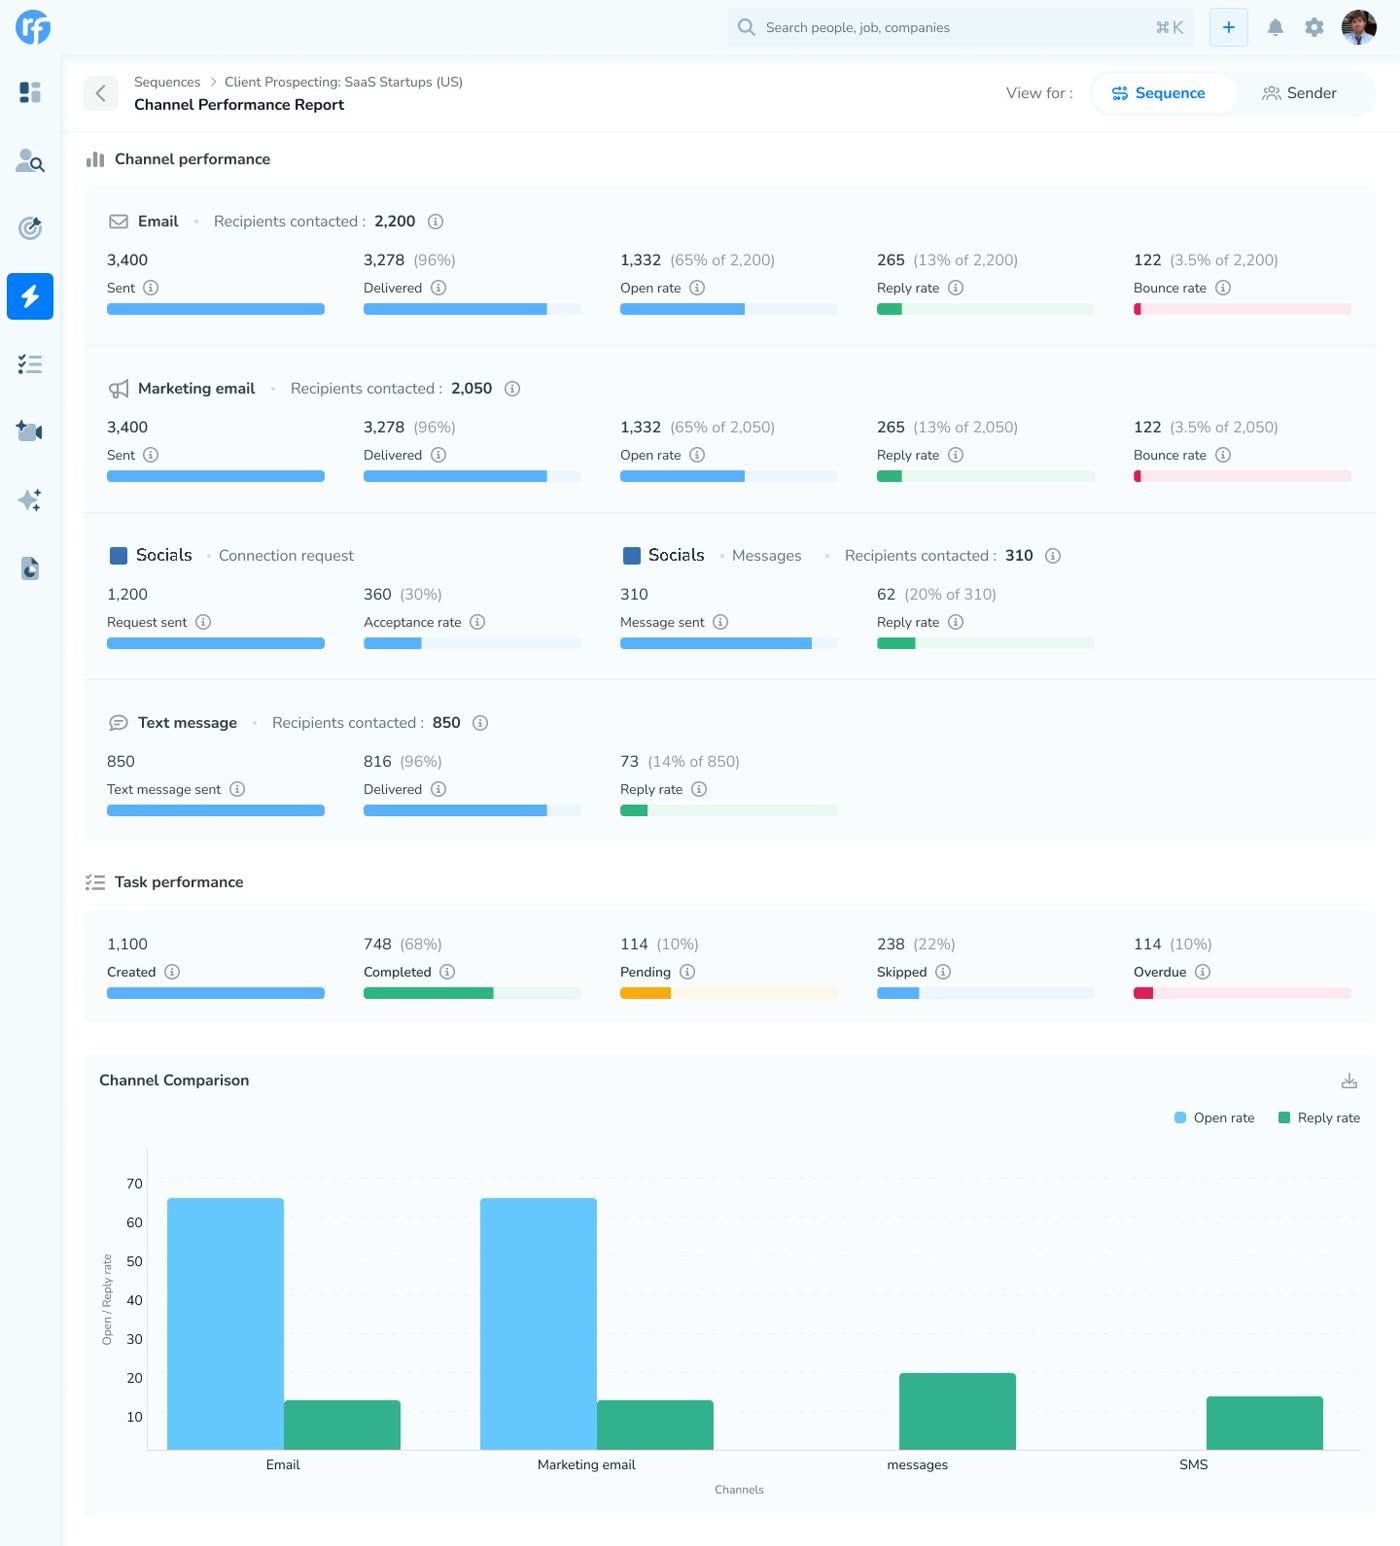Click the notification bell icon
The height and width of the screenshot is (1546, 1400).
pyautogui.click(x=1275, y=28)
